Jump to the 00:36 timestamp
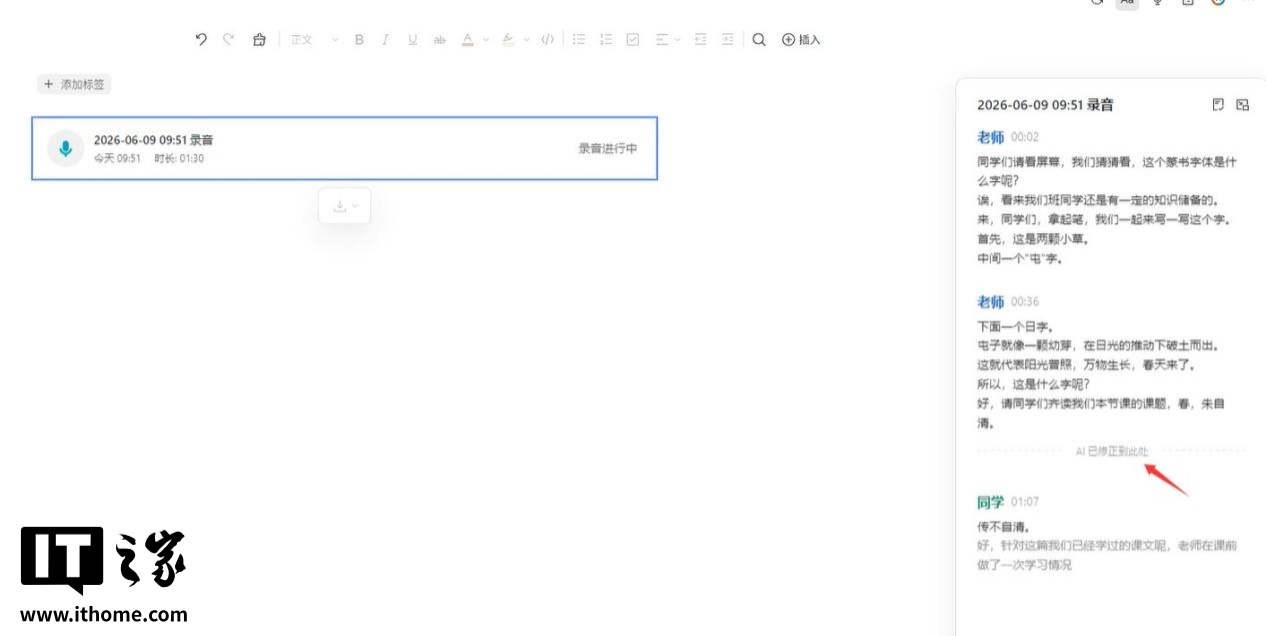 1025,301
